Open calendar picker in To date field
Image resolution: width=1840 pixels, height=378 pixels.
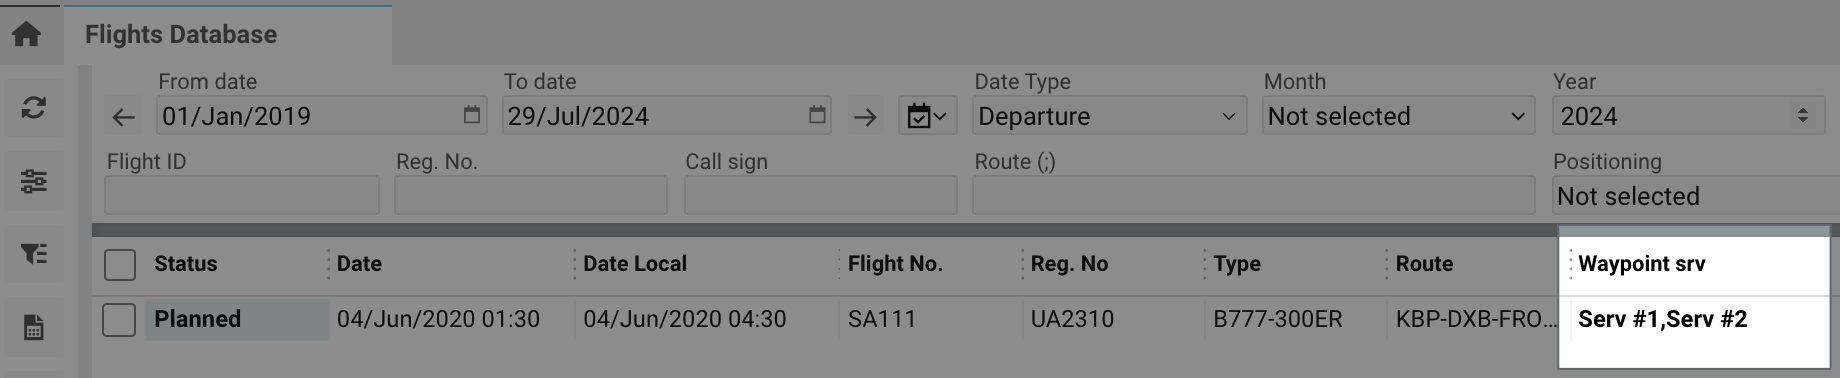(817, 115)
